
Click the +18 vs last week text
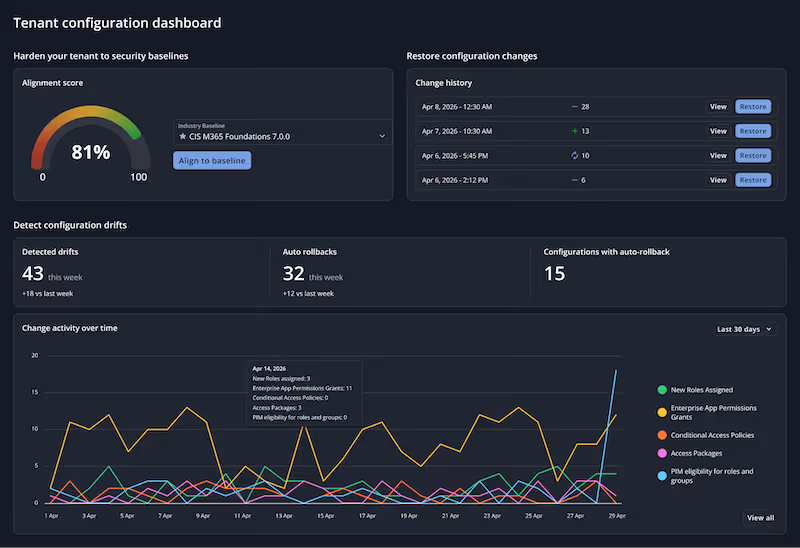point(47,293)
